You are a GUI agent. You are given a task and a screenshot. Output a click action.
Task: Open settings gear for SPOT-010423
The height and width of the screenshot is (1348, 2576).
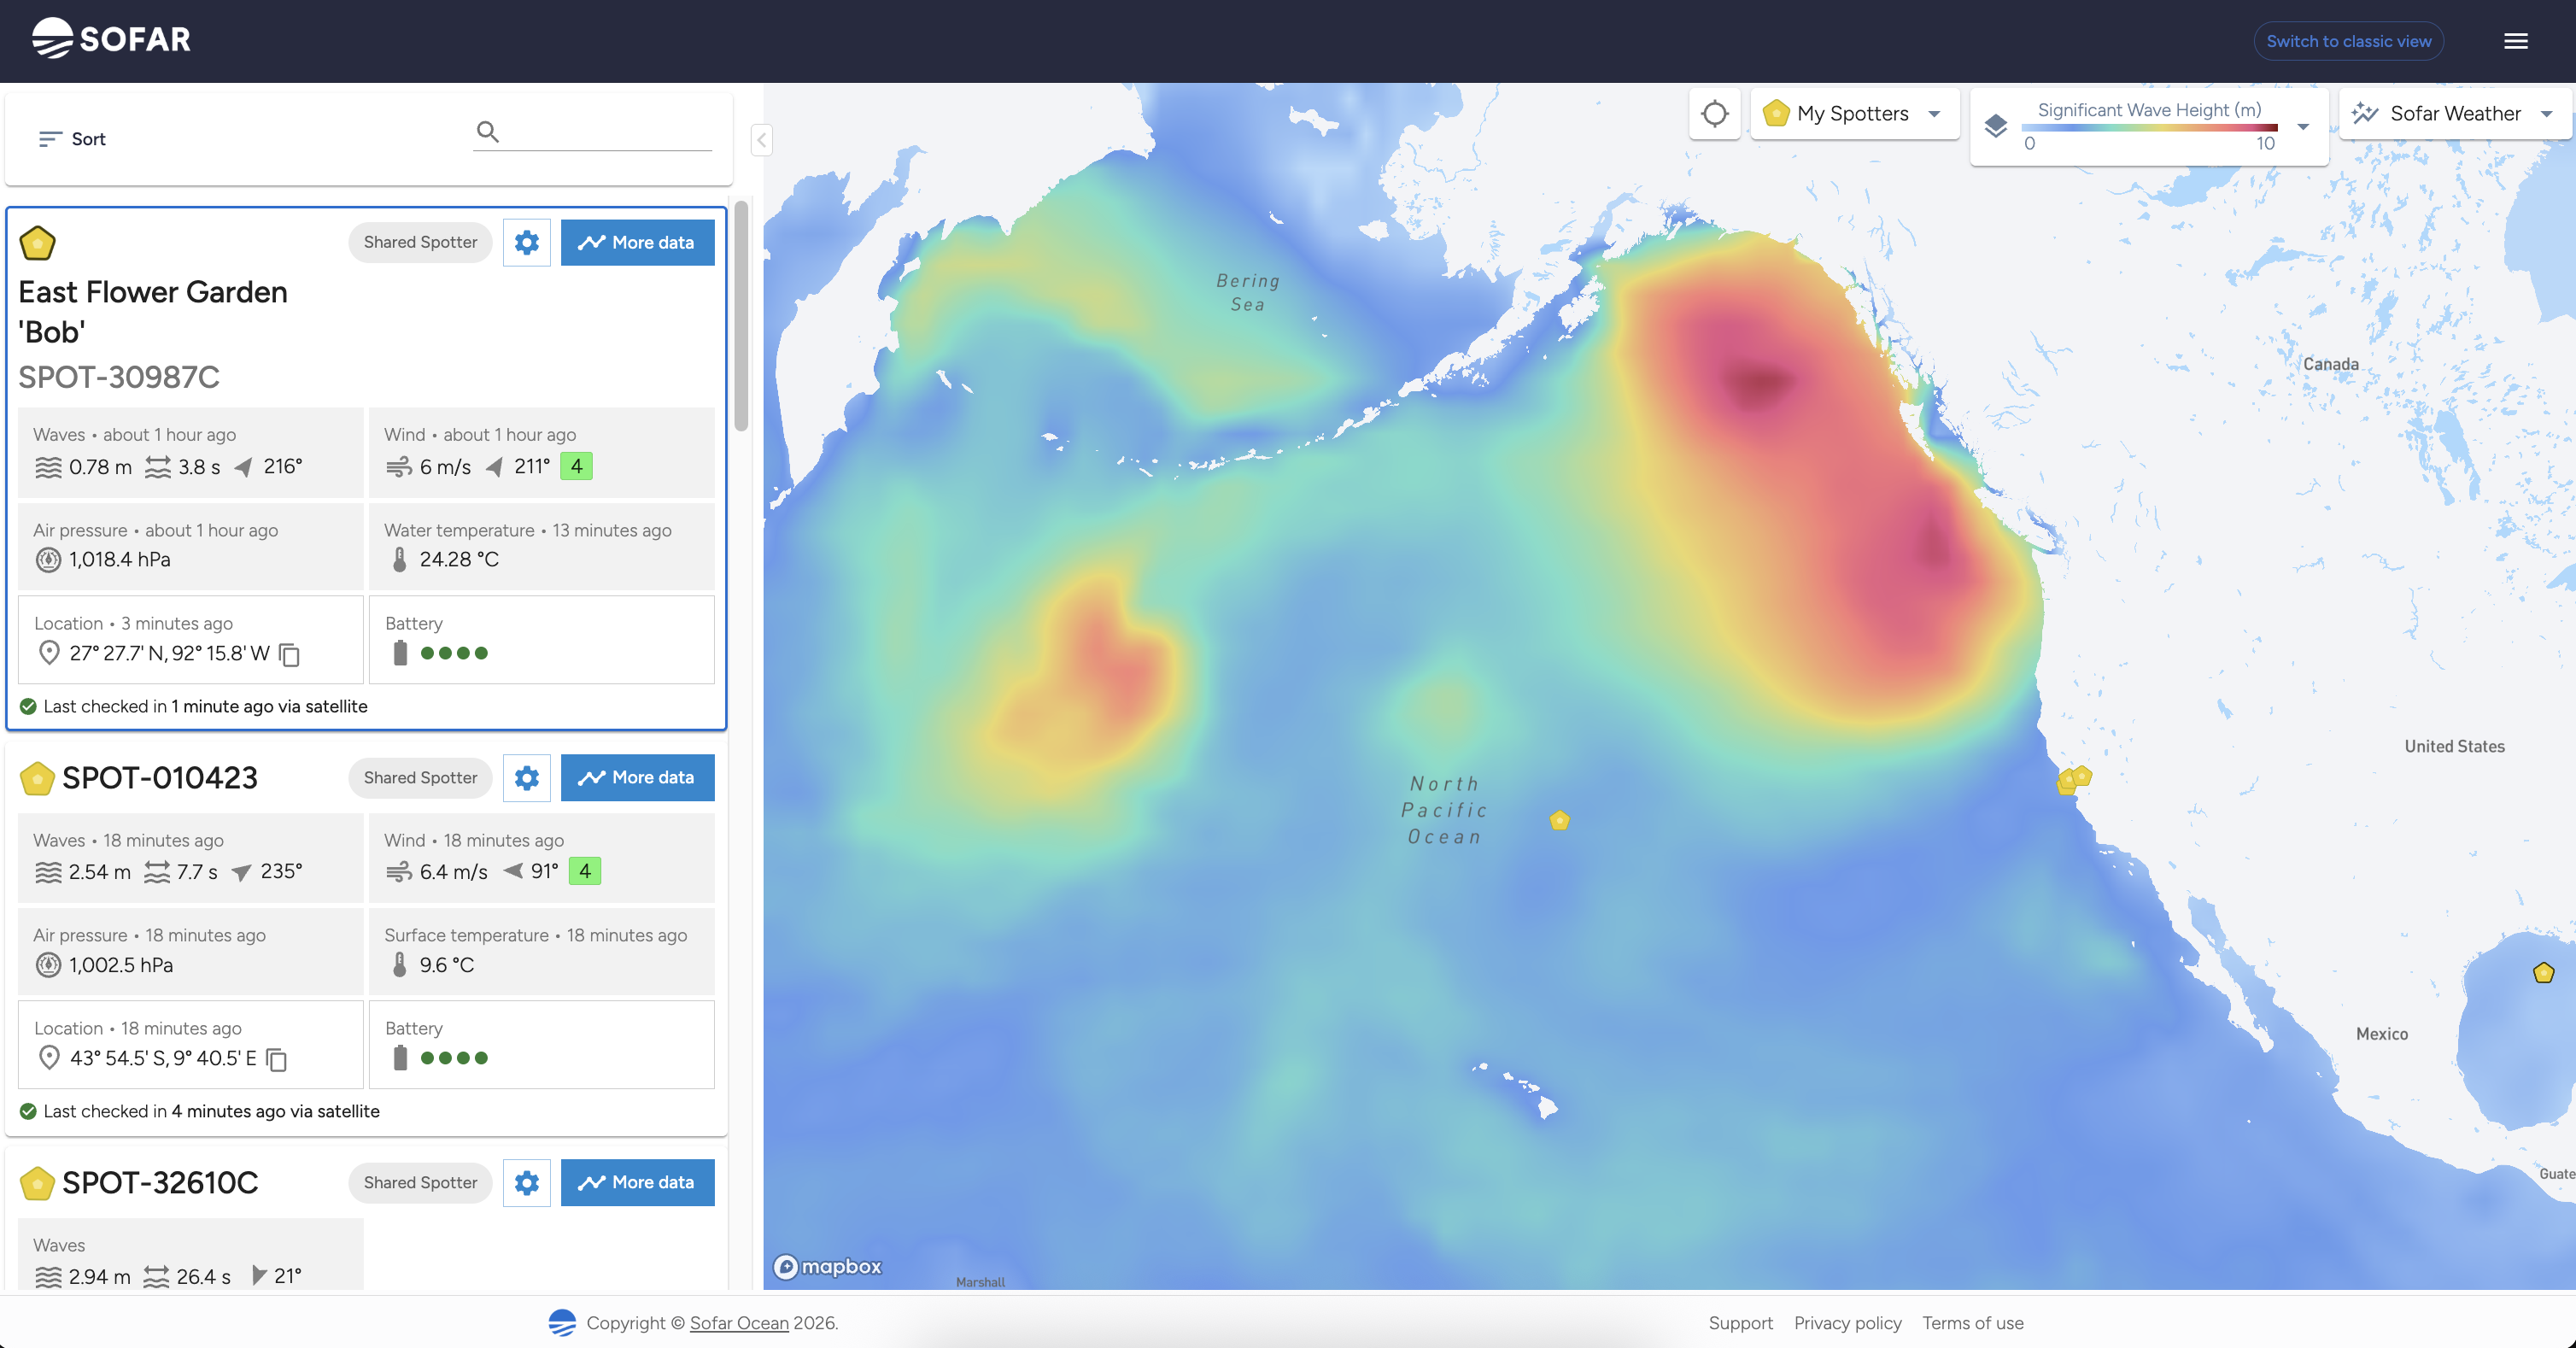(527, 777)
